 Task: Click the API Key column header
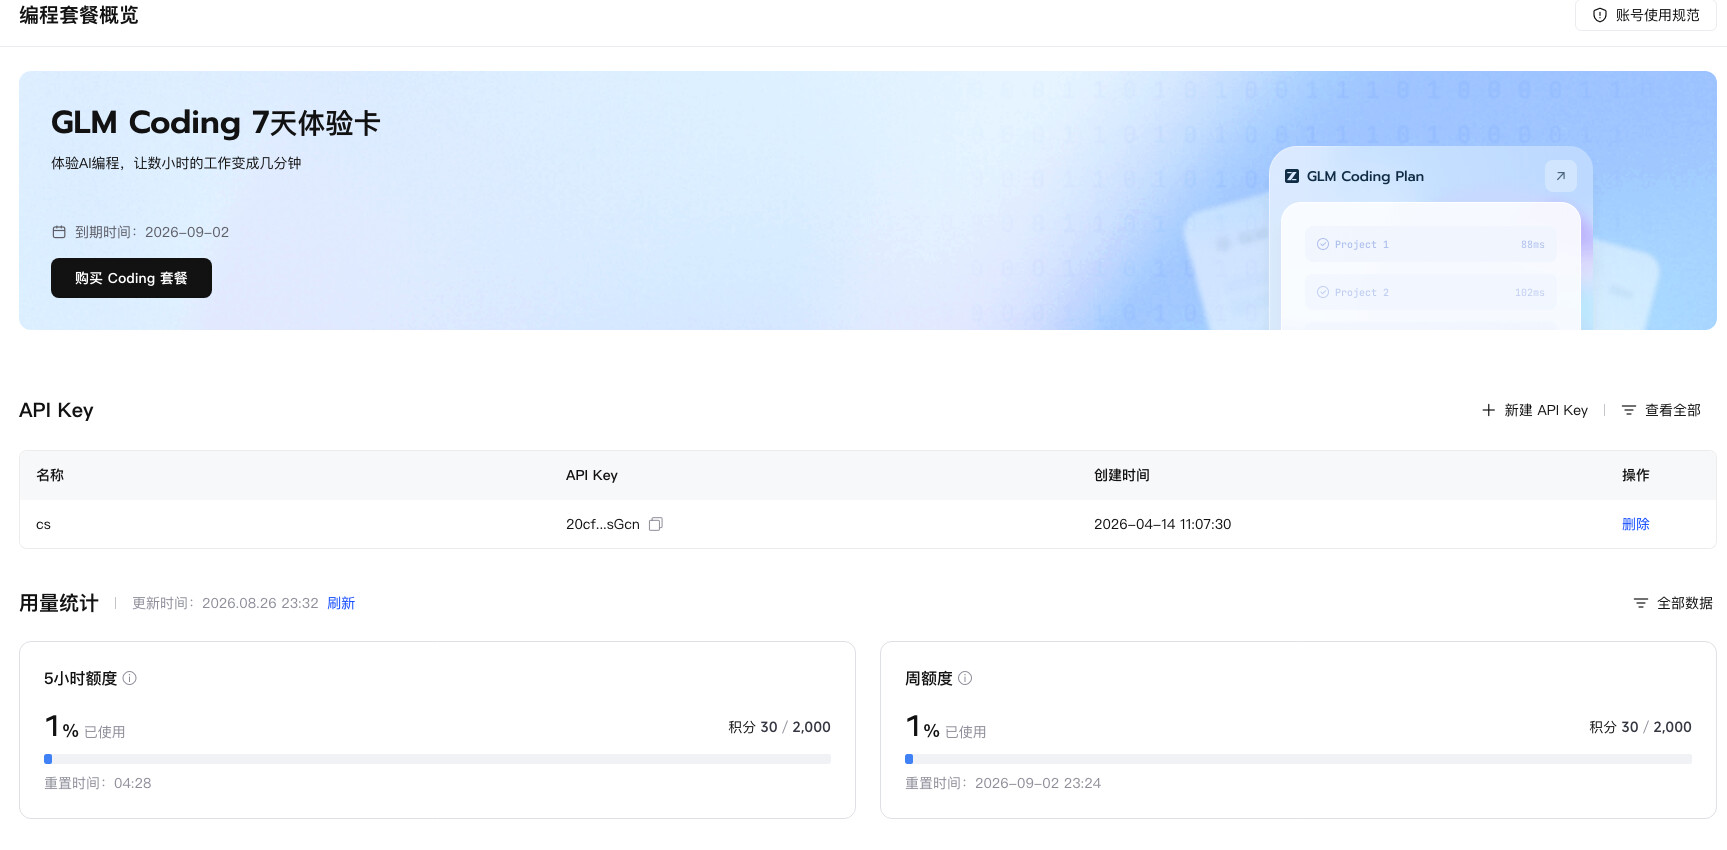click(x=592, y=475)
